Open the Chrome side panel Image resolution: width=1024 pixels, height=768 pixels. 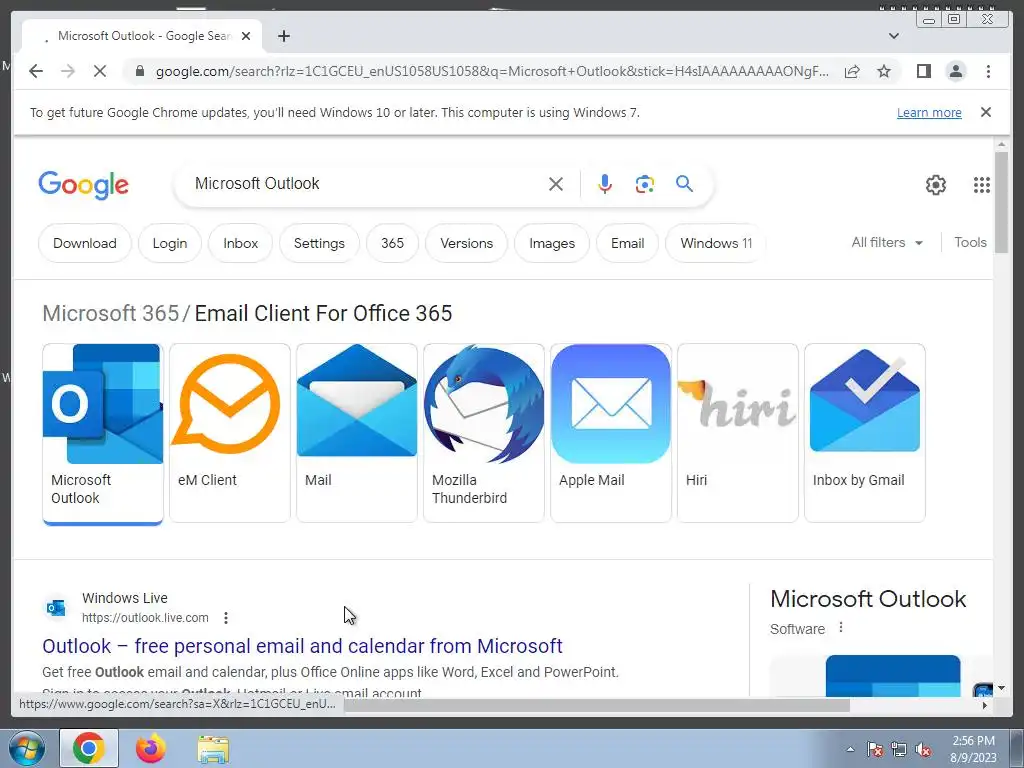click(923, 71)
